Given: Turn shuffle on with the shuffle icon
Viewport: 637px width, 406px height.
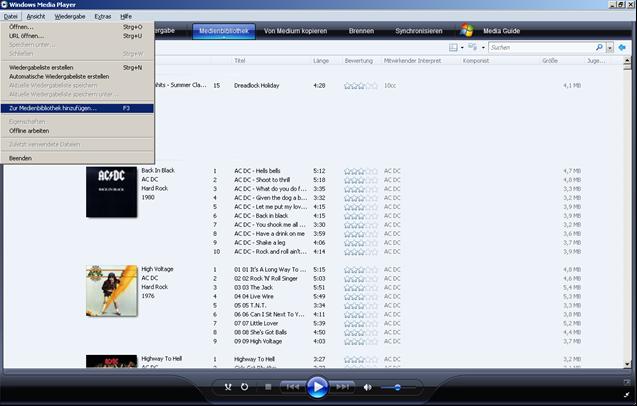Looking at the screenshot, I should (228, 387).
